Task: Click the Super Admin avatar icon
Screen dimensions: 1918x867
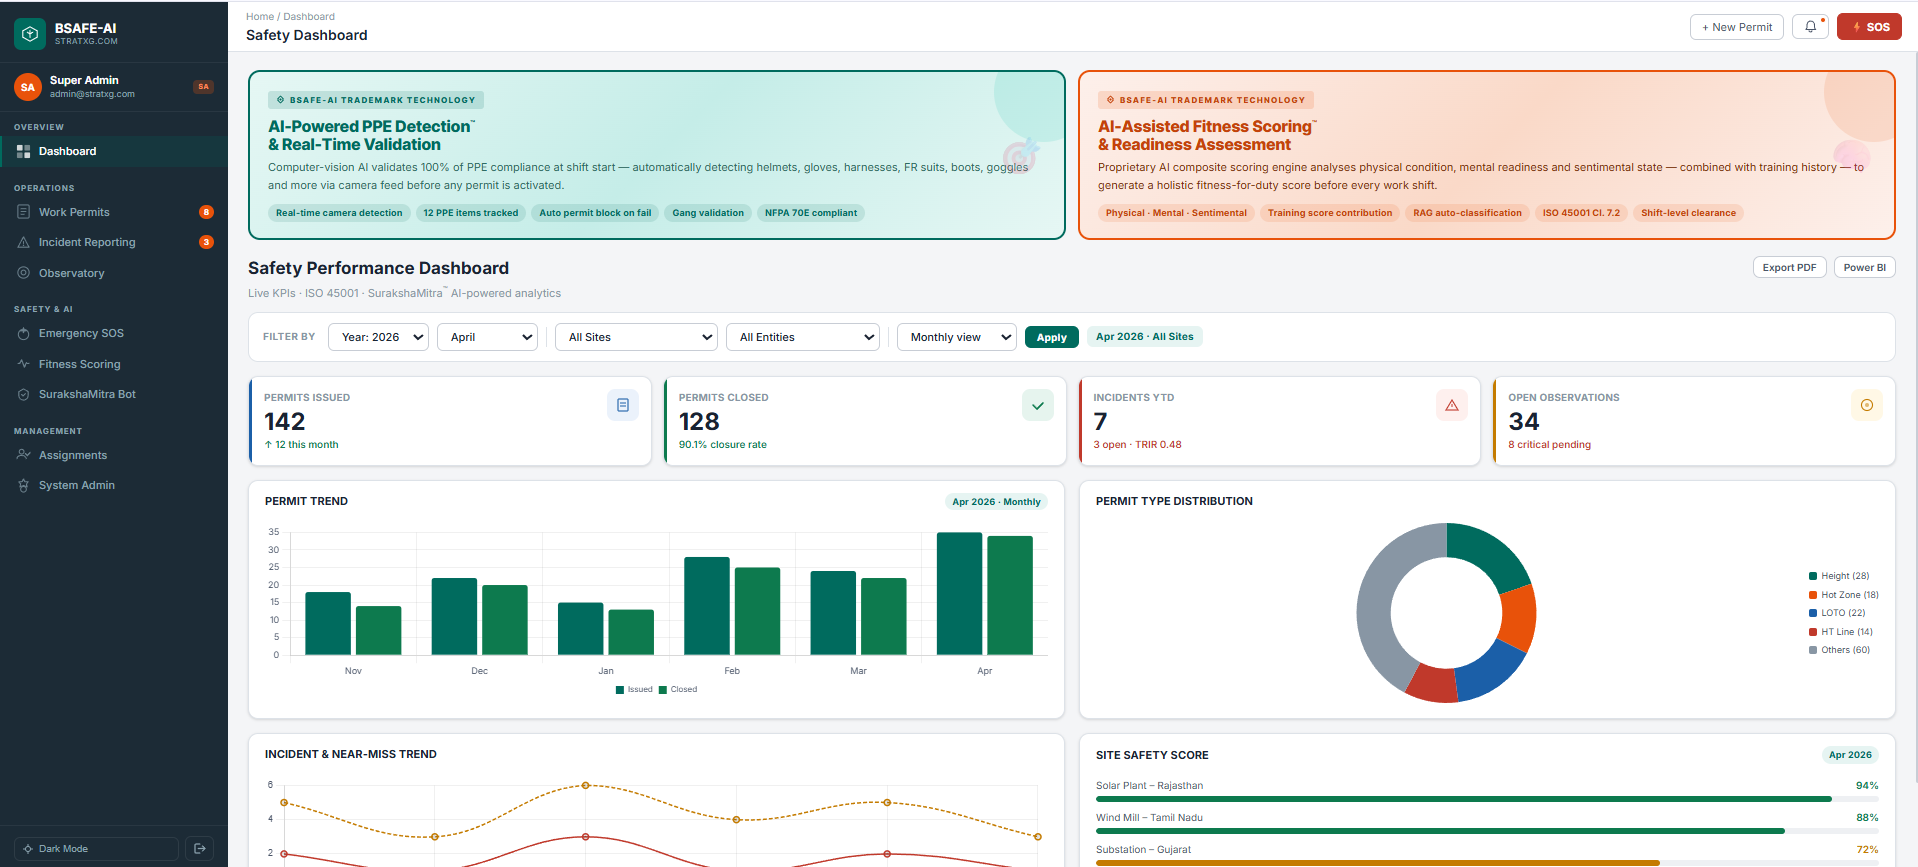Action: [x=28, y=87]
